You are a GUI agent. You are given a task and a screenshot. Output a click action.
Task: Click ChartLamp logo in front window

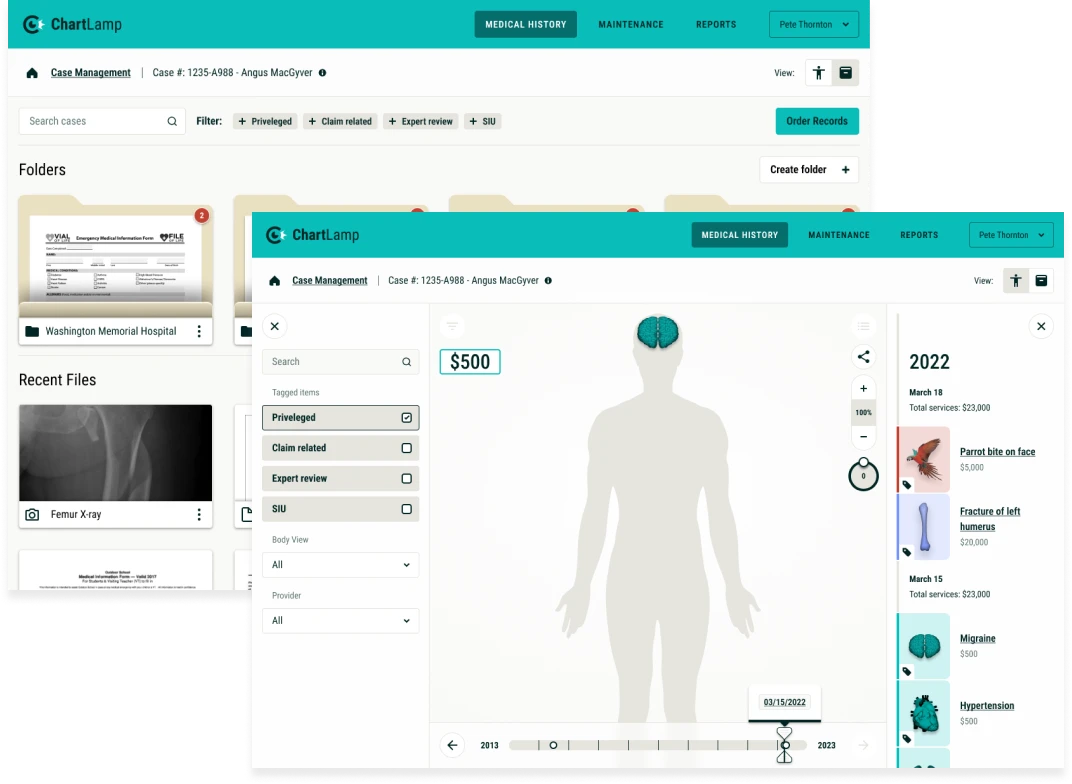click(x=312, y=235)
